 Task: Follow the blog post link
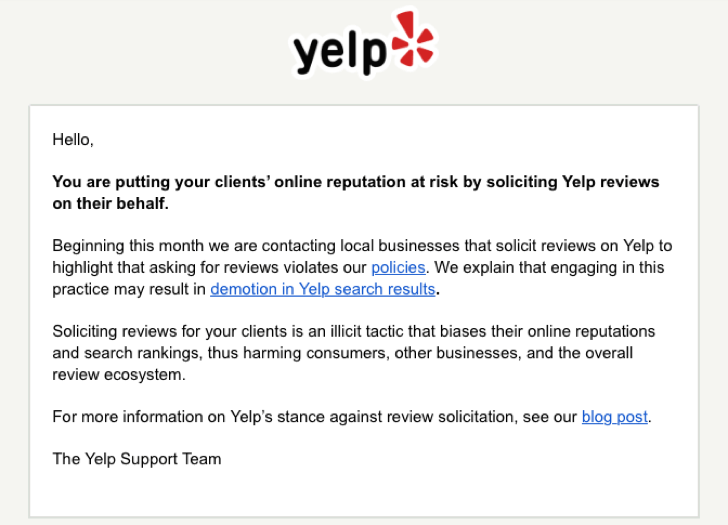tap(615, 417)
